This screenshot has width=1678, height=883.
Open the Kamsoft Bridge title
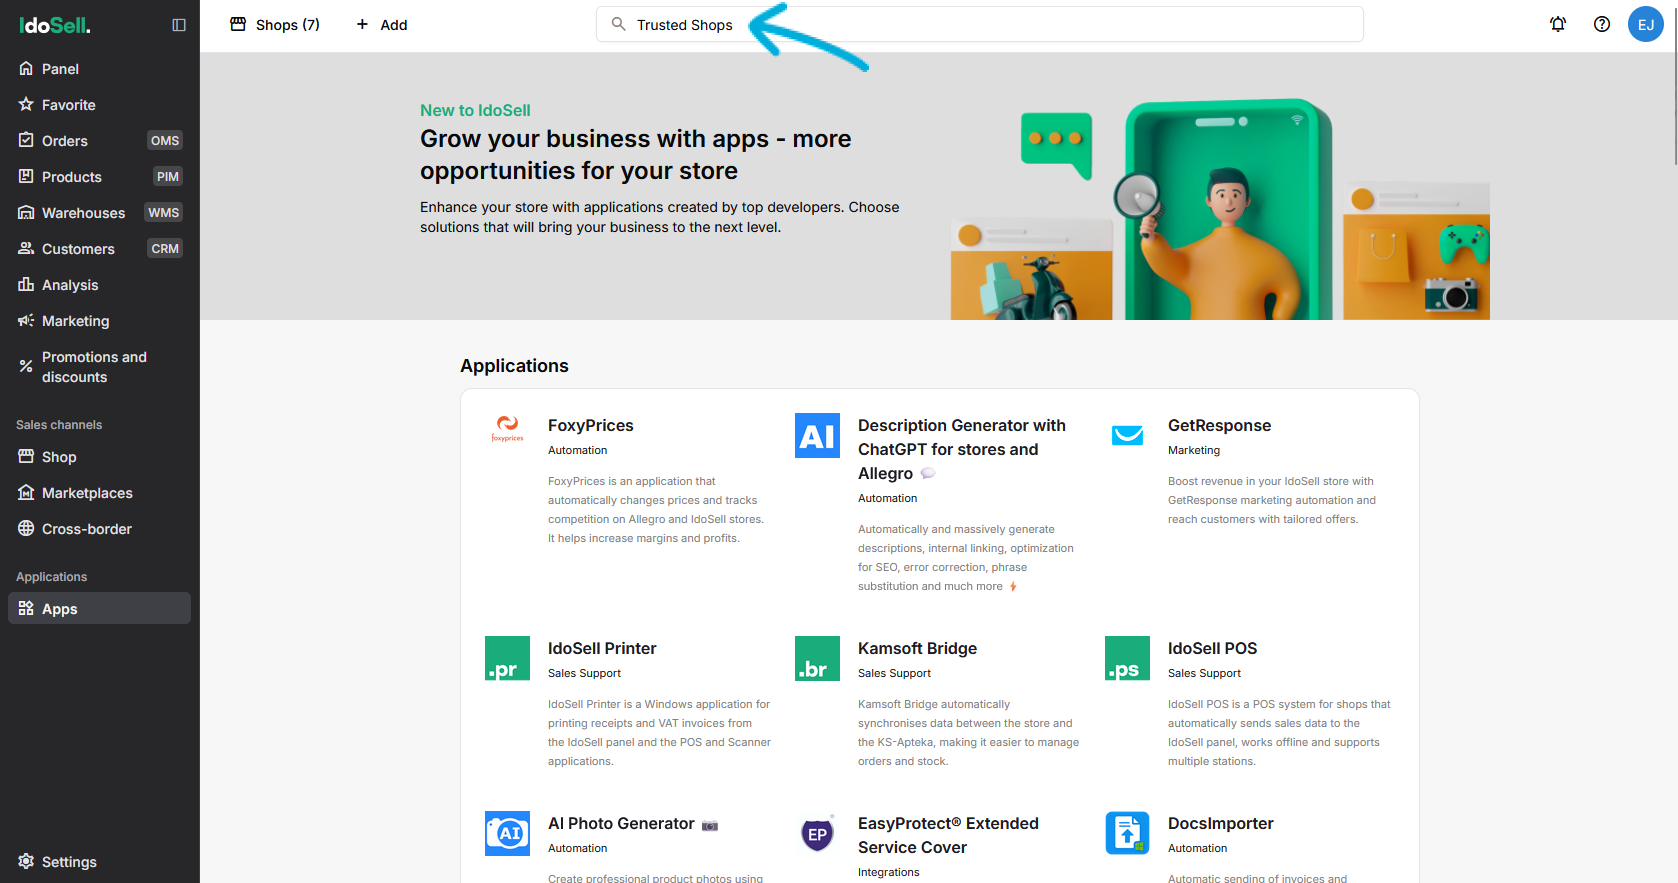point(917,648)
